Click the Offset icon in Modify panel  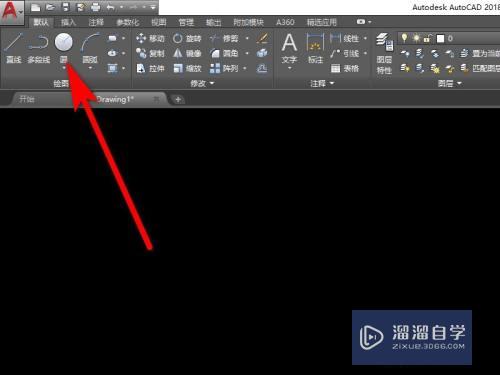click(263, 68)
